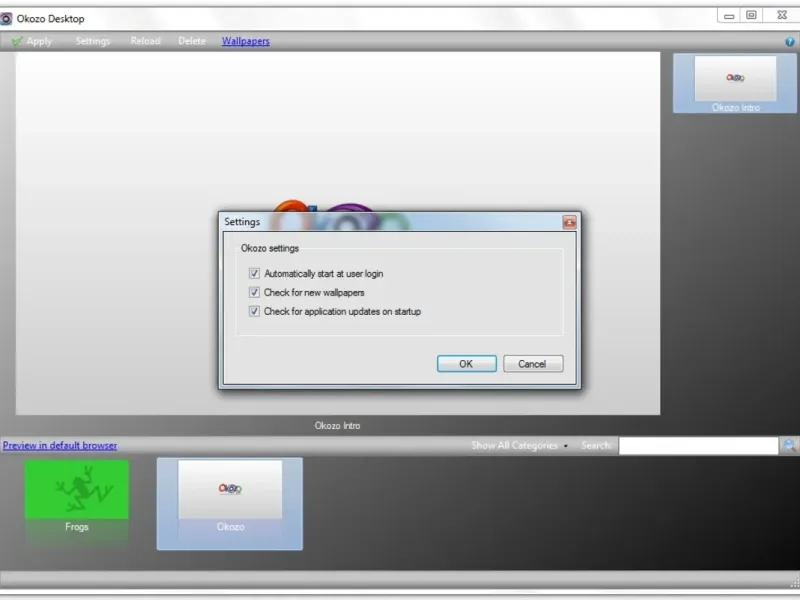Click the search magnifier icon
The width and height of the screenshot is (800, 600).
pos(789,446)
